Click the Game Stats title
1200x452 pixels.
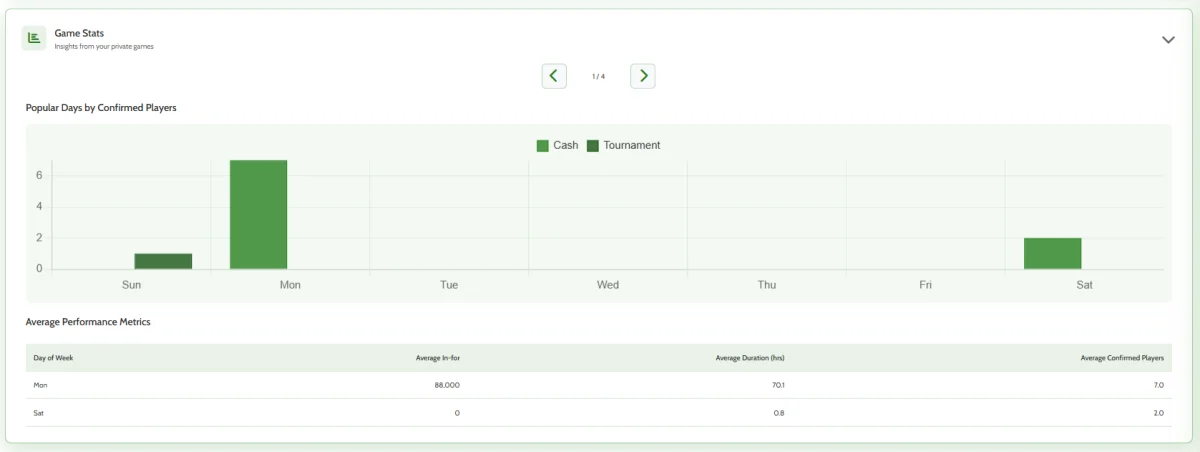[79, 33]
